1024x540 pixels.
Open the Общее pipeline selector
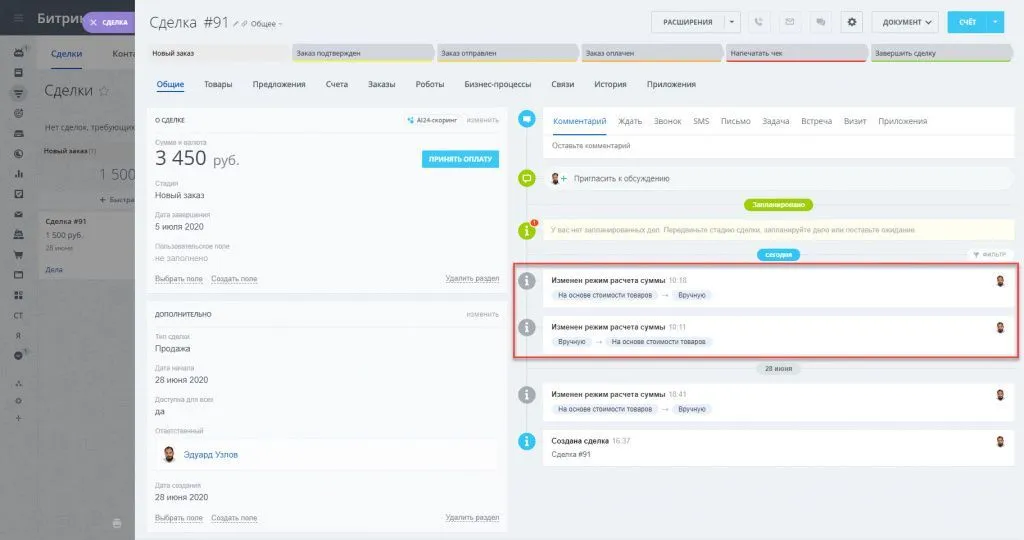click(265, 23)
